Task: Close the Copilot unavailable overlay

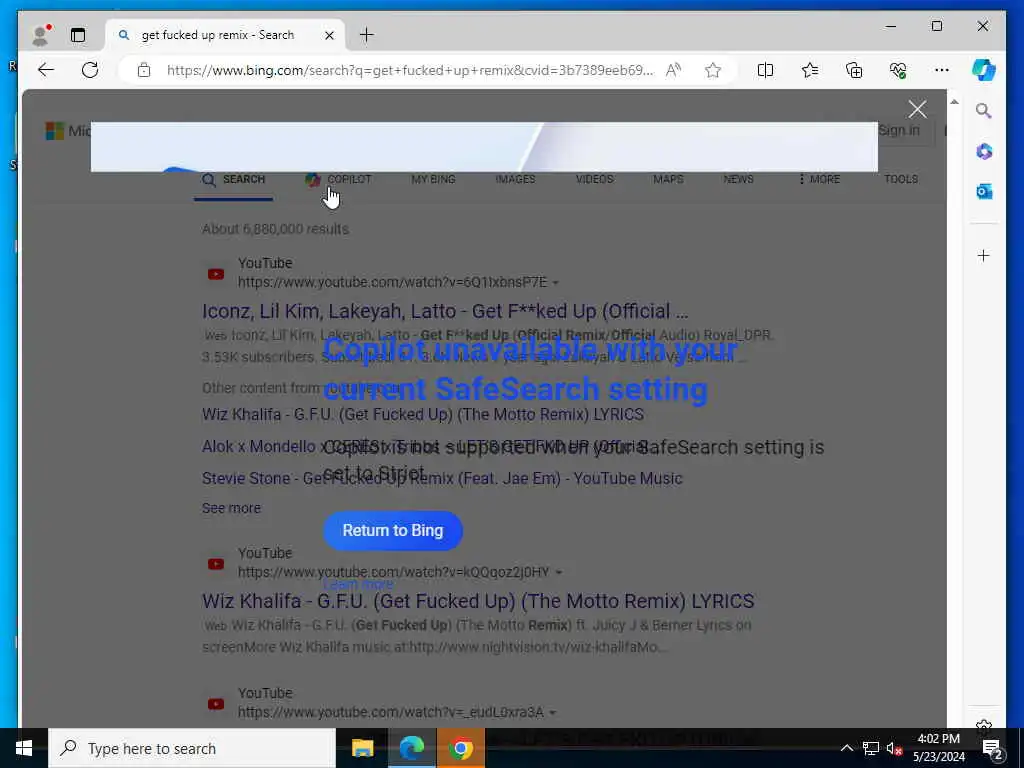Action: (x=918, y=109)
